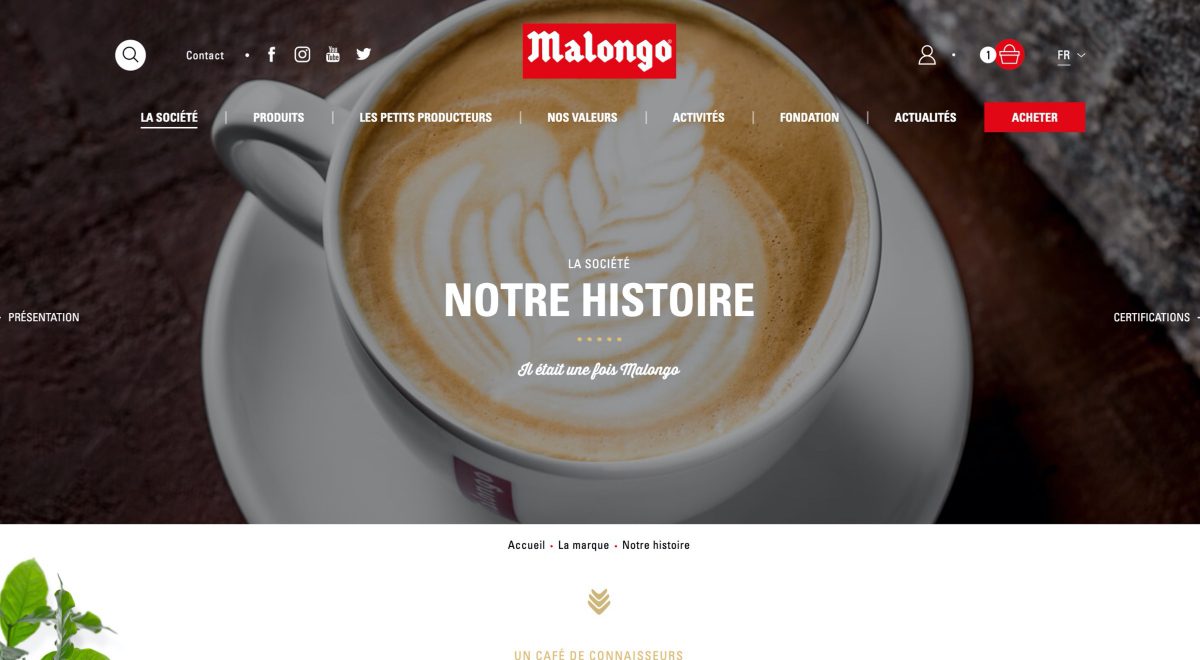Open the search magnifier icon
This screenshot has width=1200, height=660.
[x=130, y=55]
